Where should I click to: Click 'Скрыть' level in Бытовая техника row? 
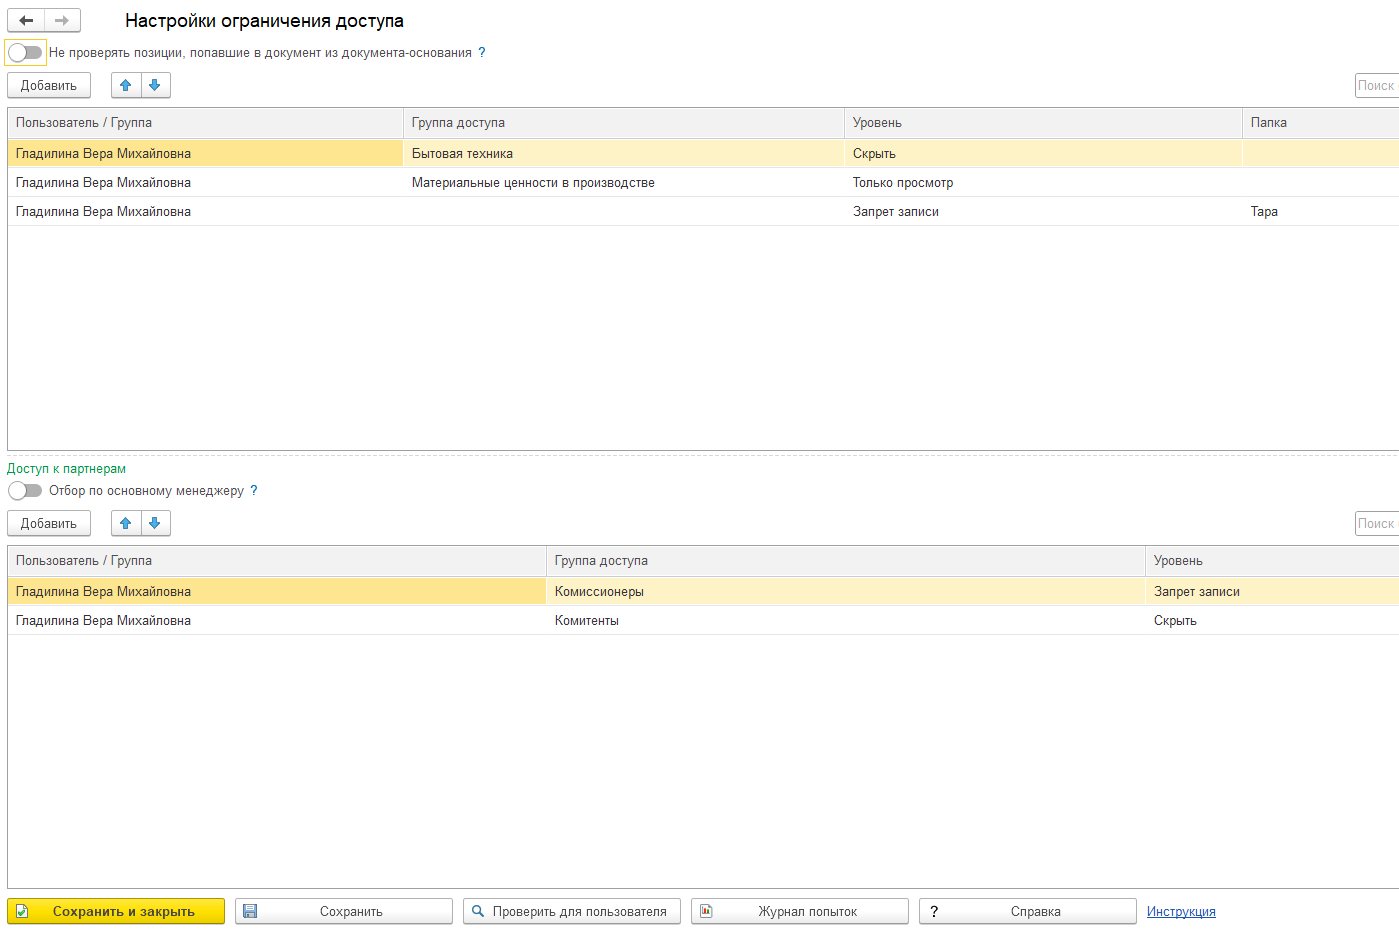pyautogui.click(x=1043, y=153)
